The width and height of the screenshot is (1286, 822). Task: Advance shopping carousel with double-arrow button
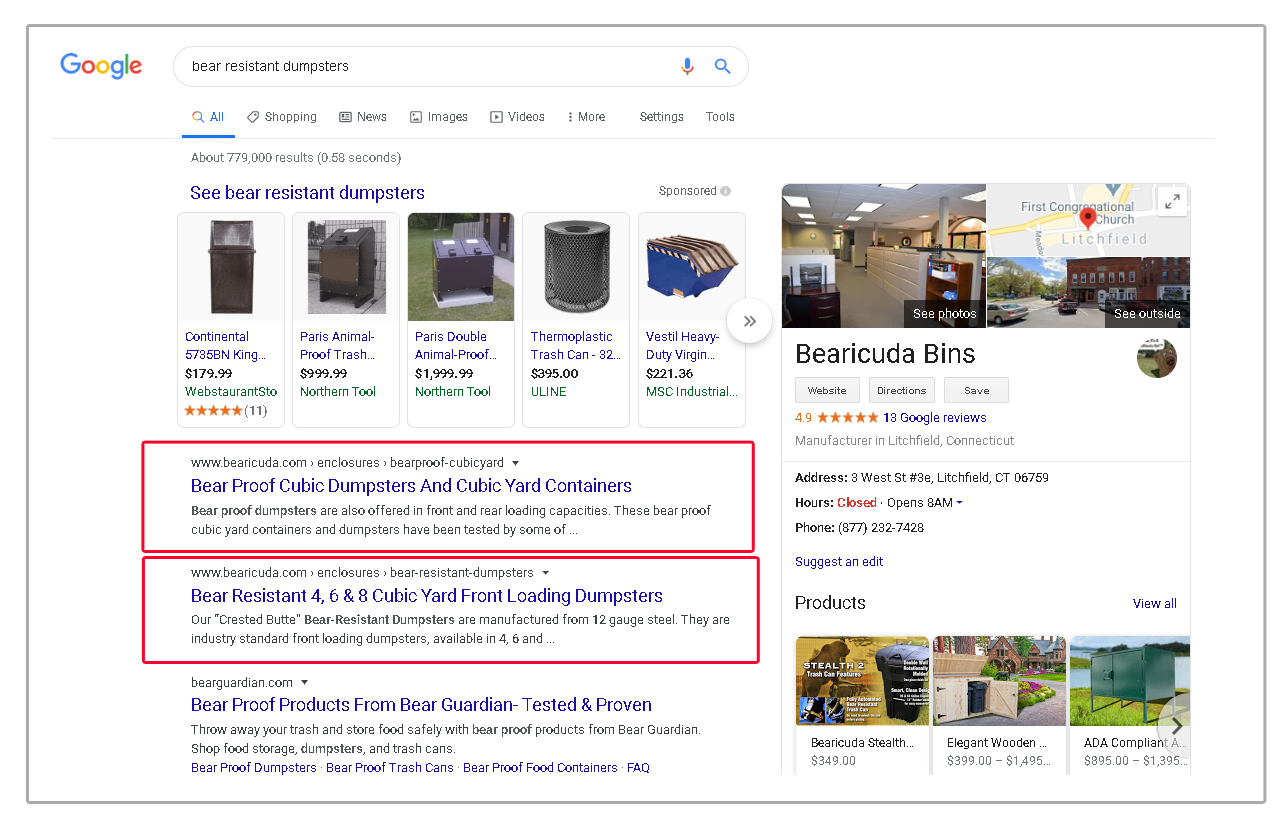click(749, 321)
